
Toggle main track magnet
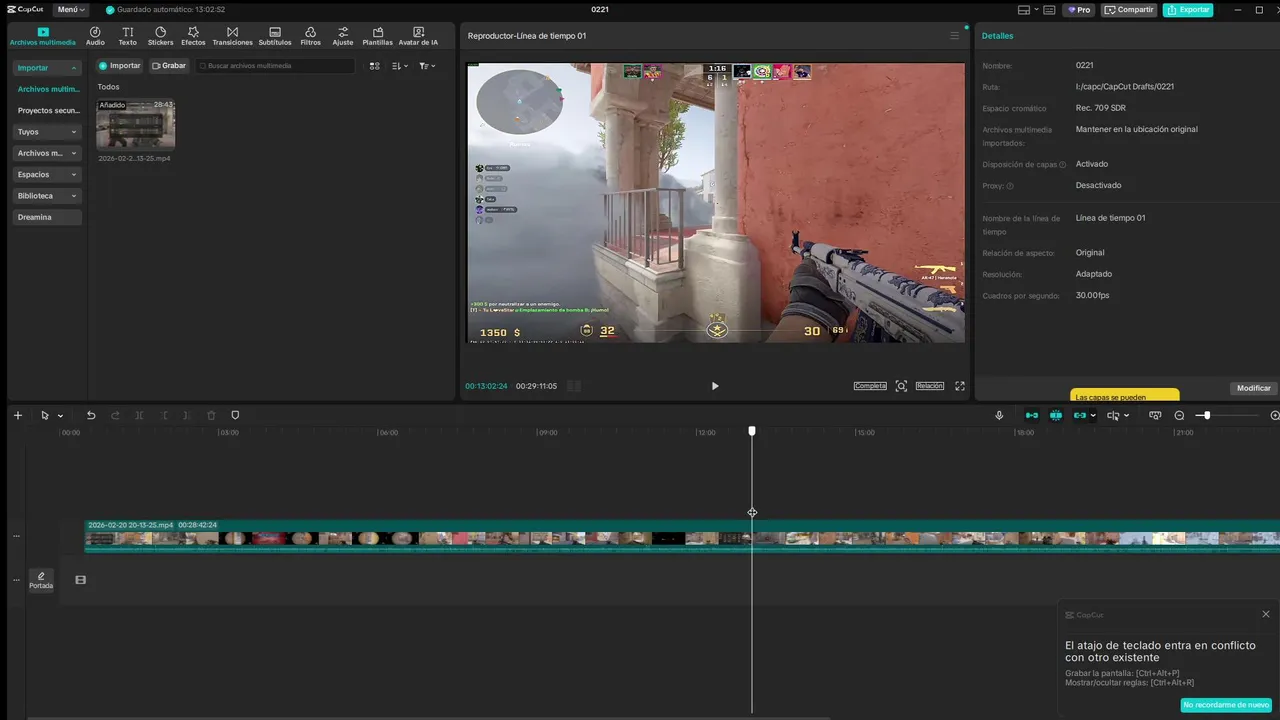pos(1032,415)
